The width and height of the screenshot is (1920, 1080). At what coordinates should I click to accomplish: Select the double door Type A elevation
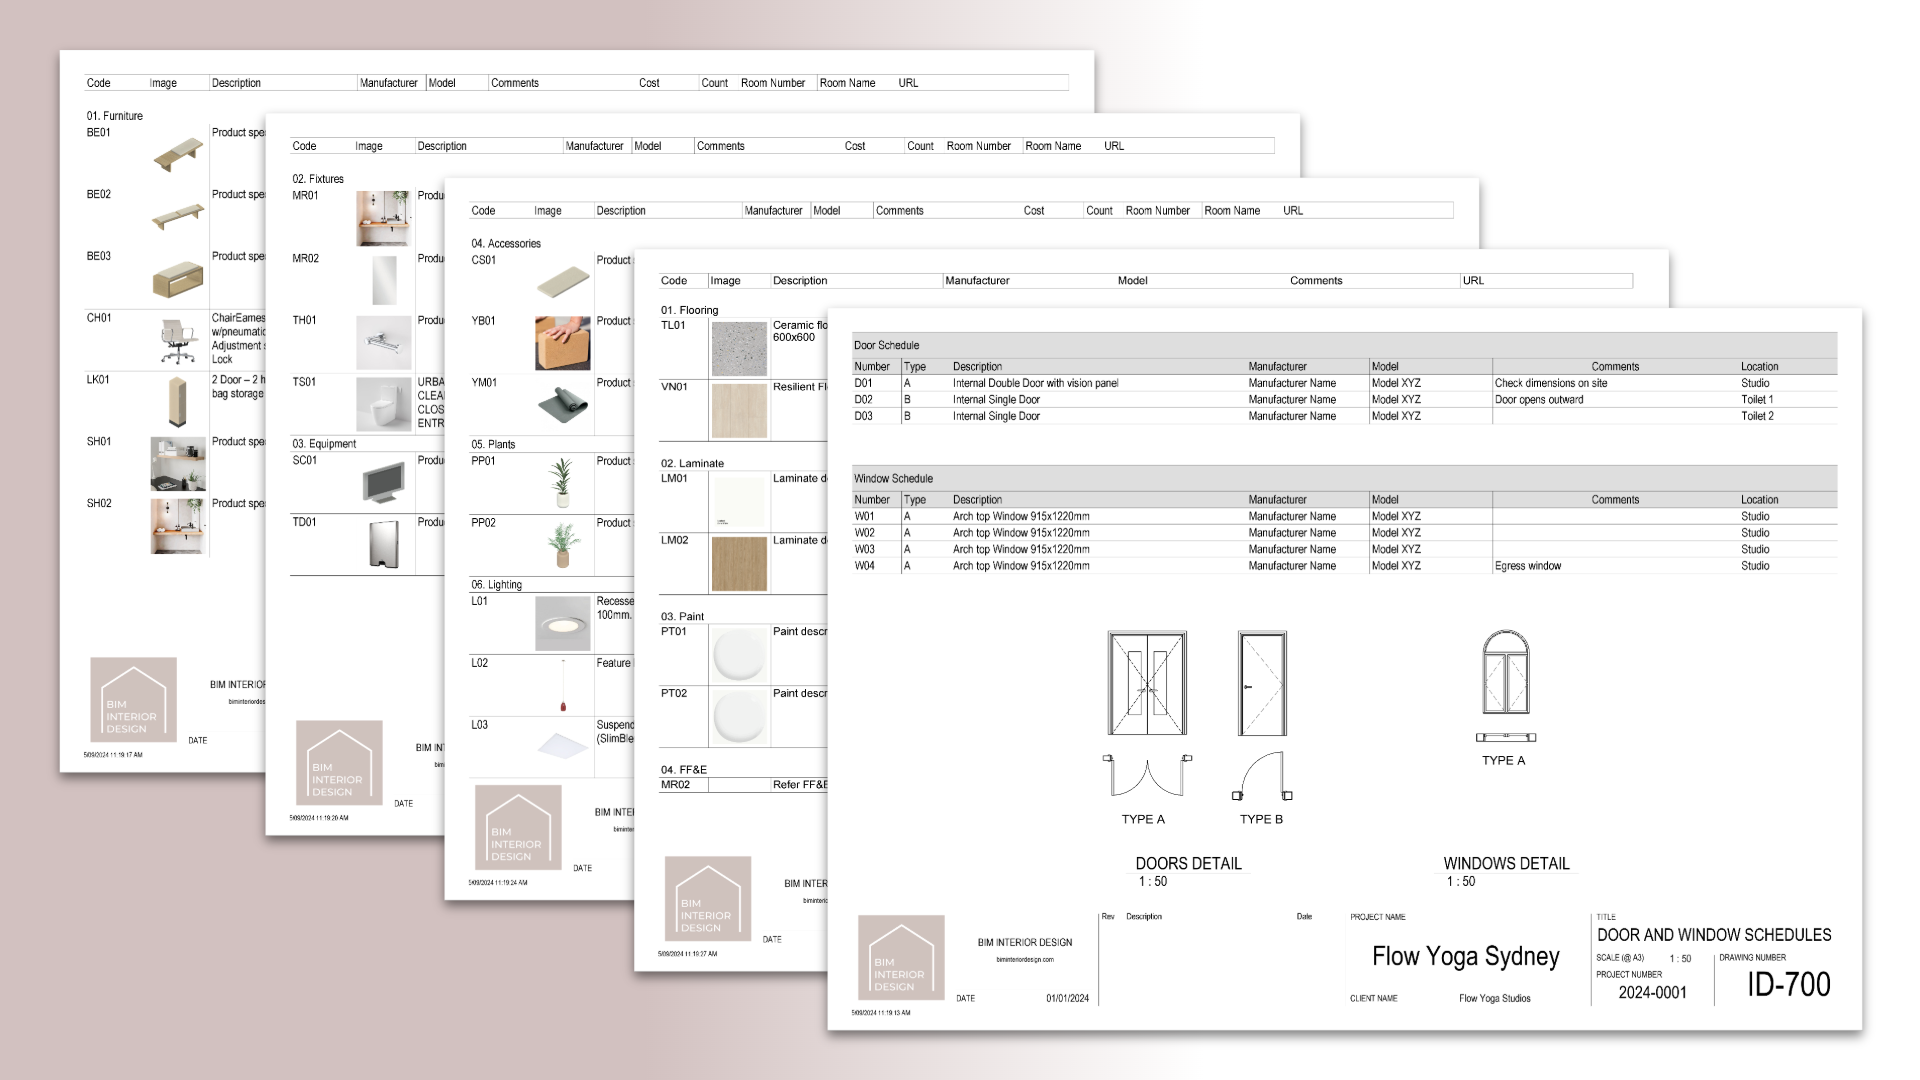pos(1147,683)
